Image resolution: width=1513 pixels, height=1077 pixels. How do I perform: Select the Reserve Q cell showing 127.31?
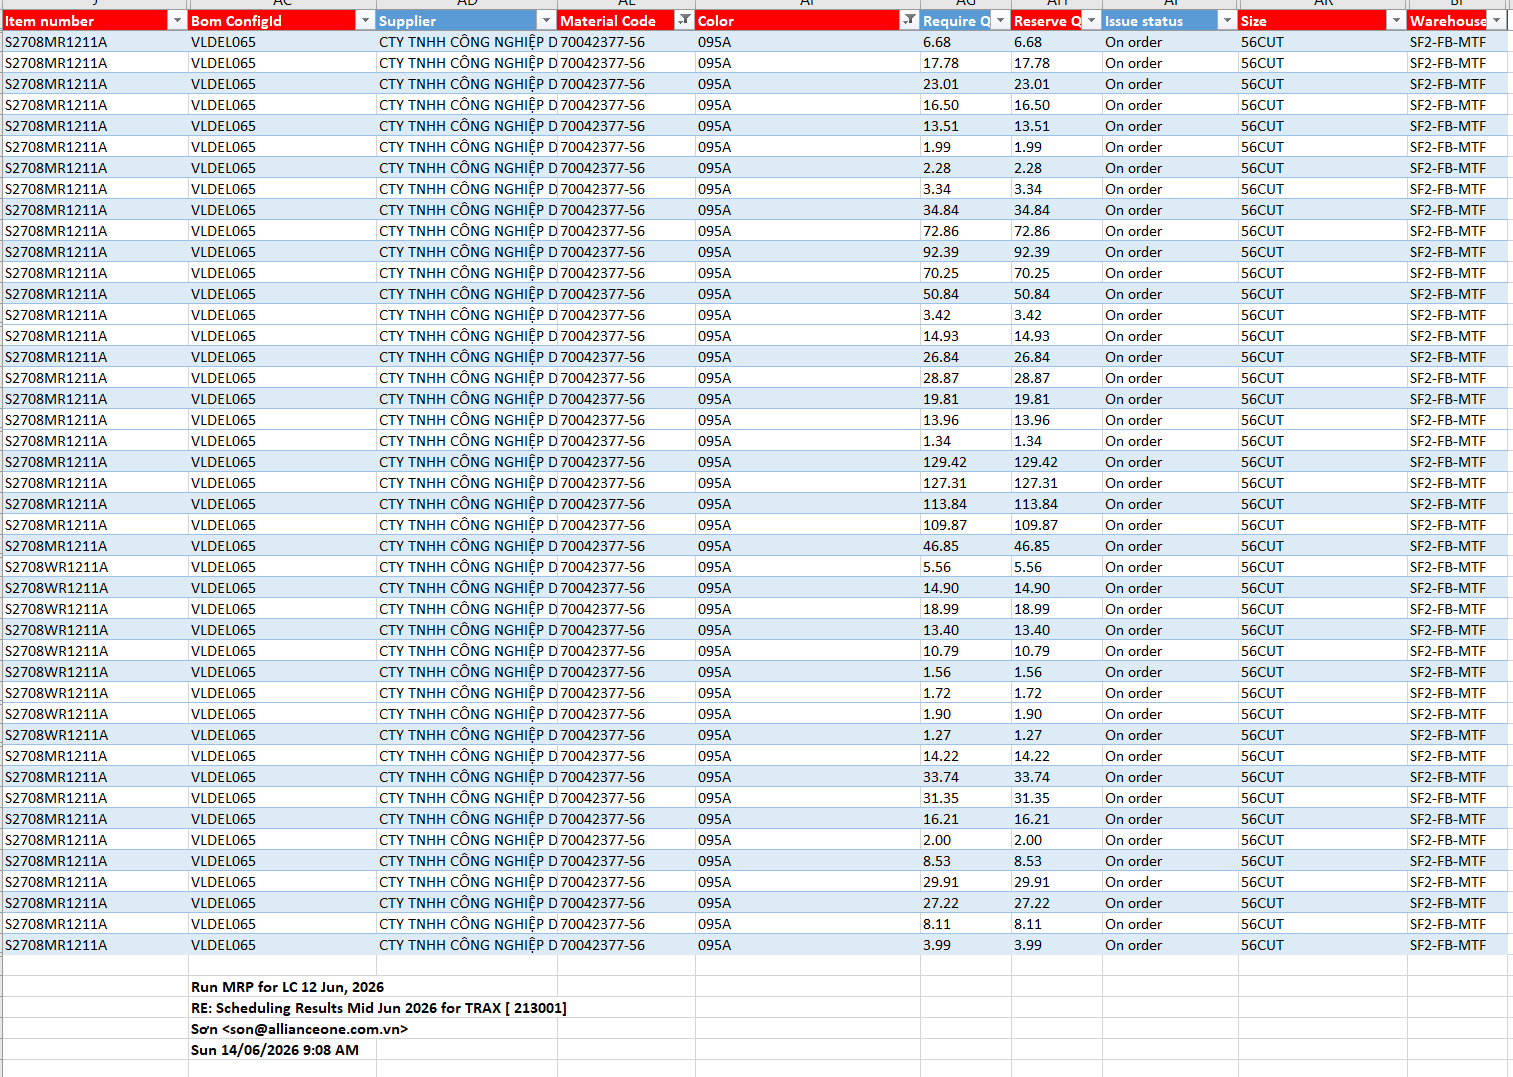[1056, 483]
